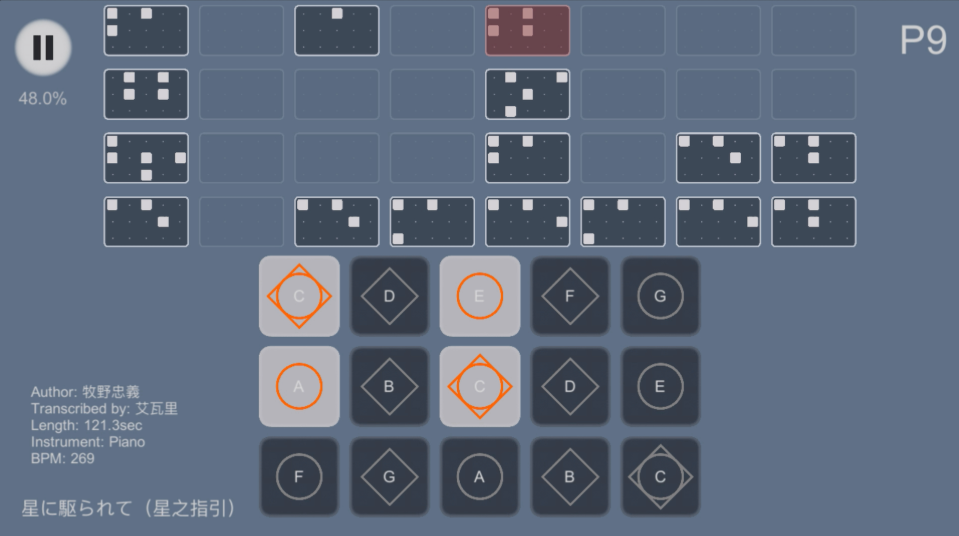Select the first pattern block in top row
The height and width of the screenshot is (536, 959).
146,31
